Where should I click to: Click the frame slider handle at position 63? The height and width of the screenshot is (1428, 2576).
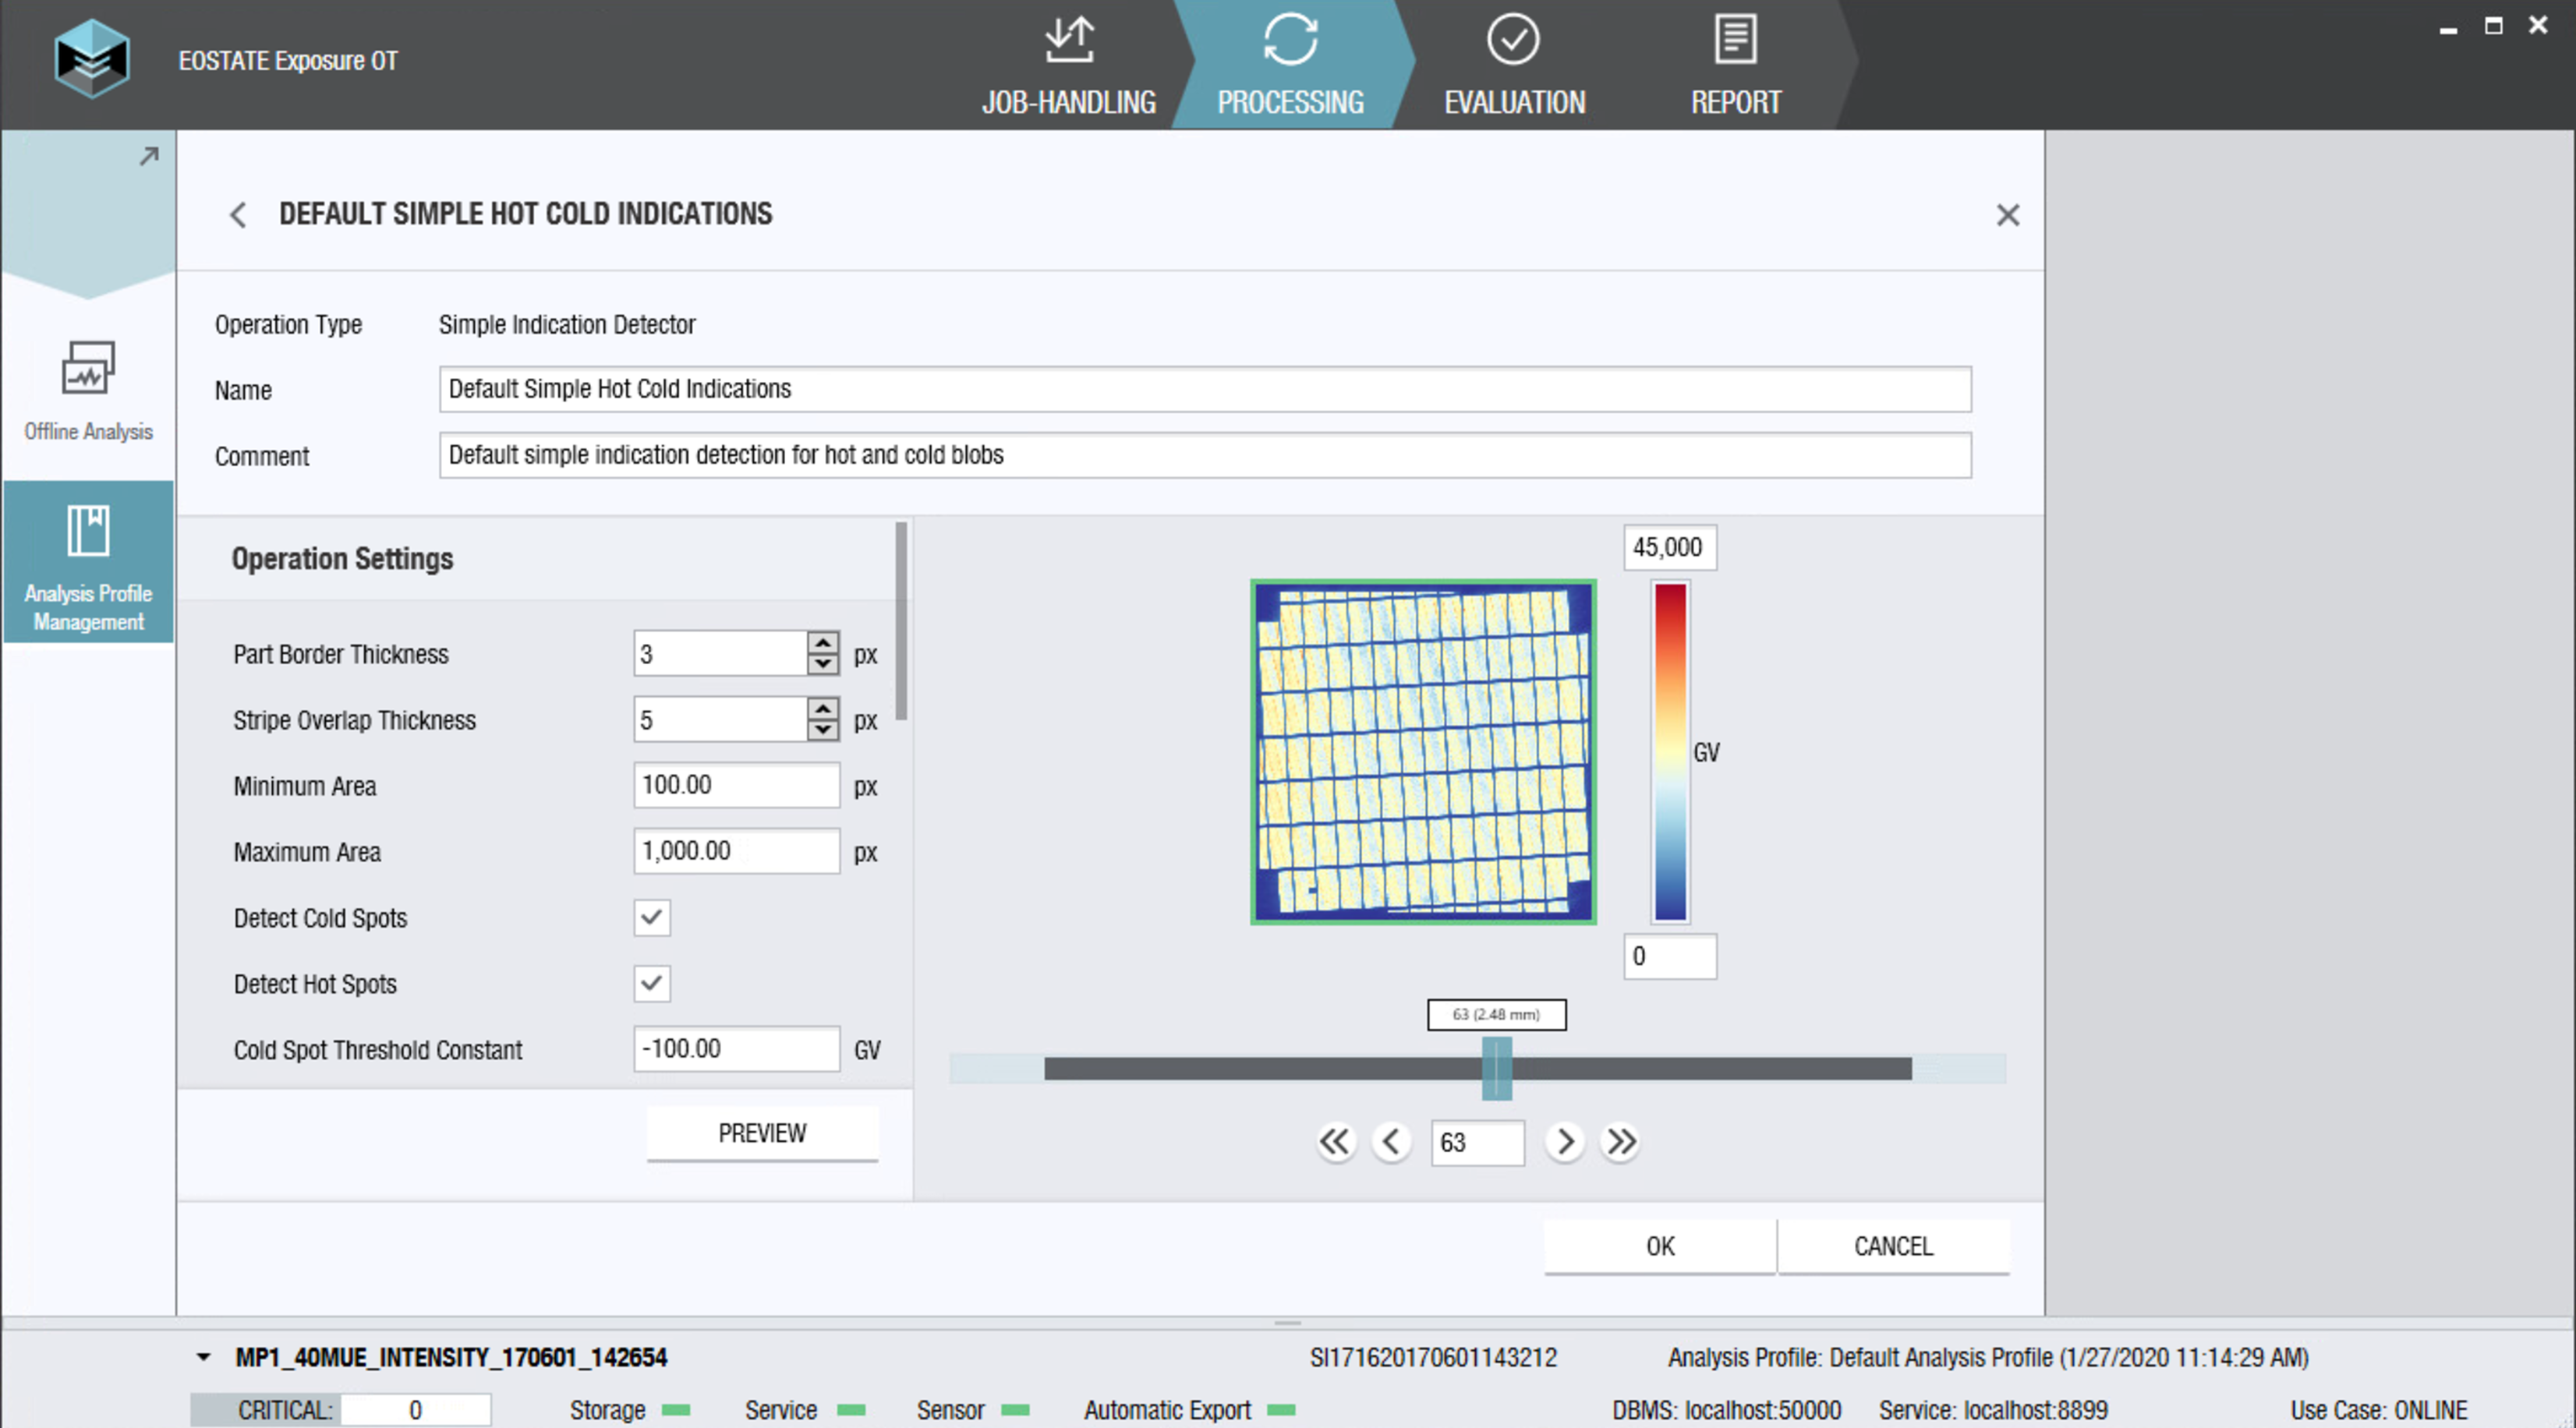pos(1496,1068)
